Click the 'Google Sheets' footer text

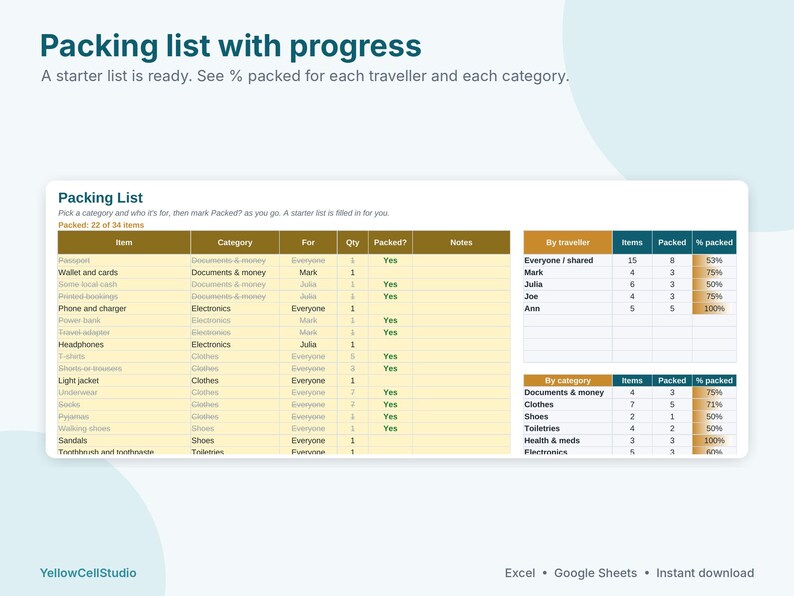(x=596, y=573)
